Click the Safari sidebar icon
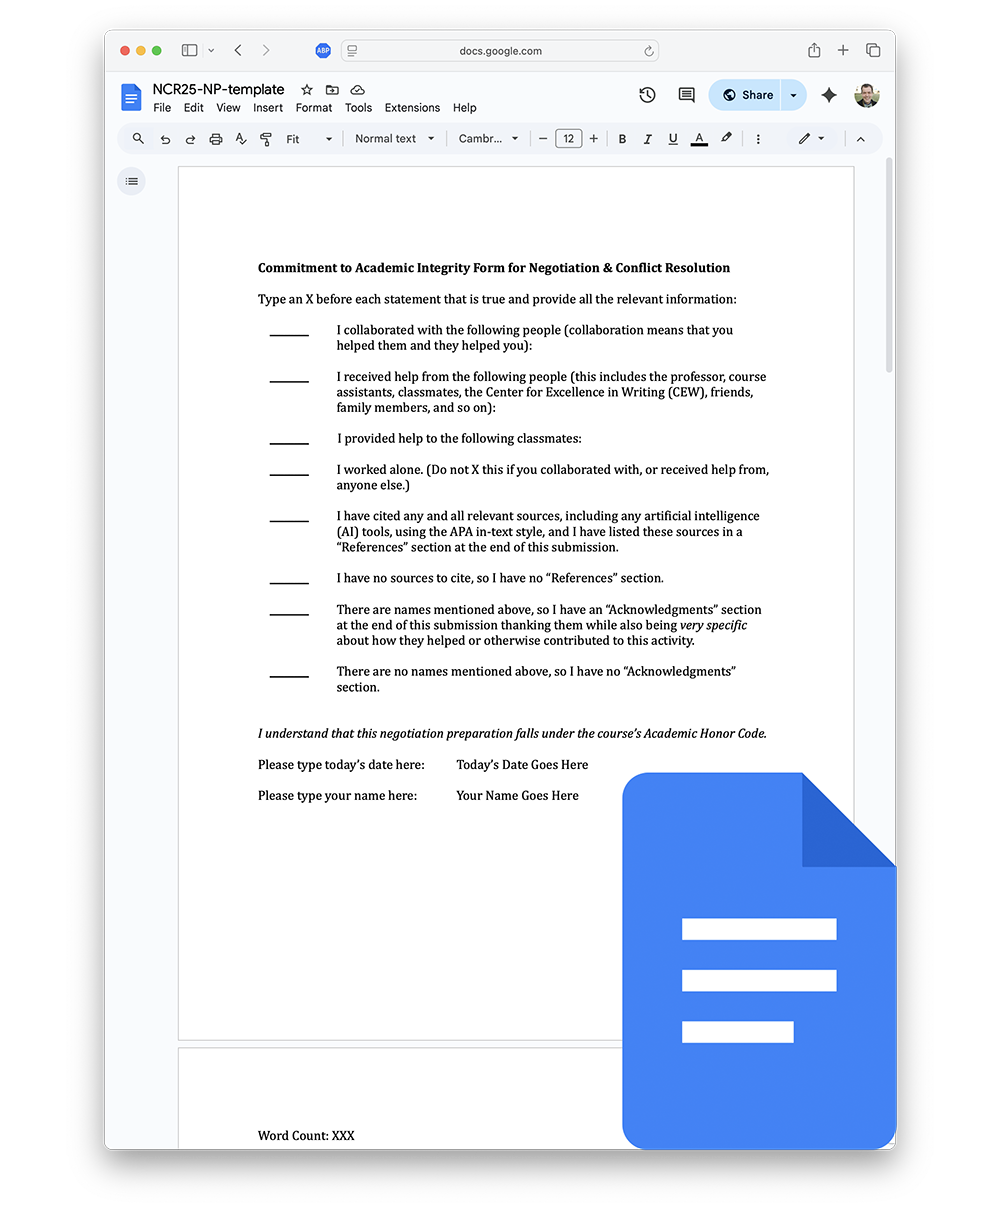This screenshot has width=1000, height=1208. pyautogui.click(x=189, y=50)
